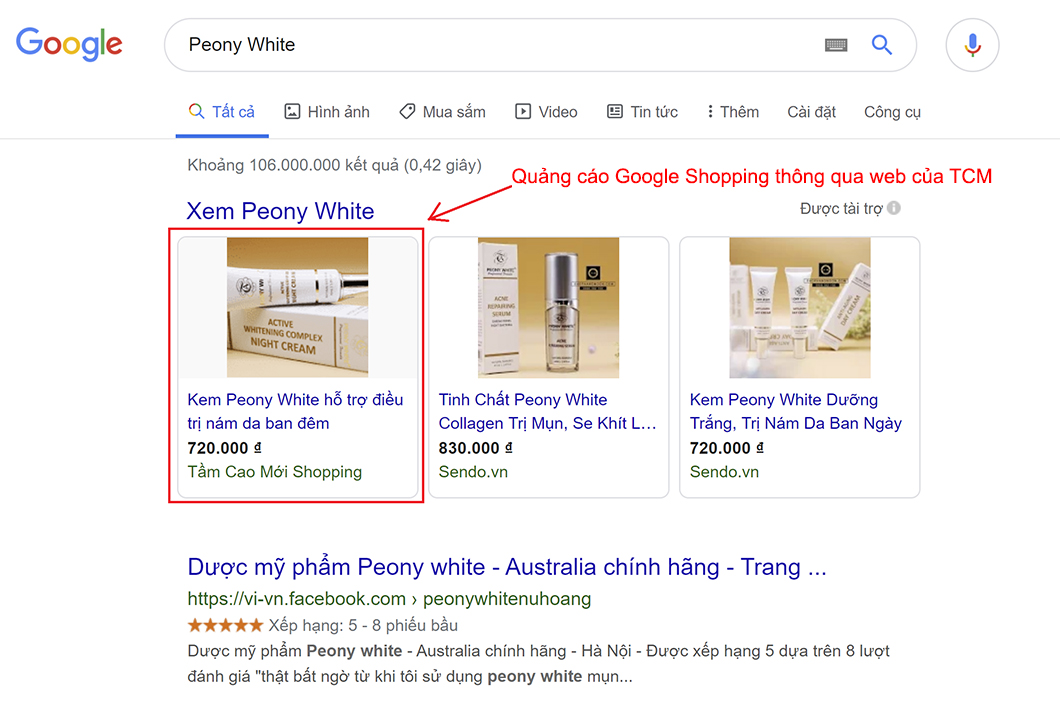Switch to the Mua sắm tab

pyautogui.click(x=442, y=112)
